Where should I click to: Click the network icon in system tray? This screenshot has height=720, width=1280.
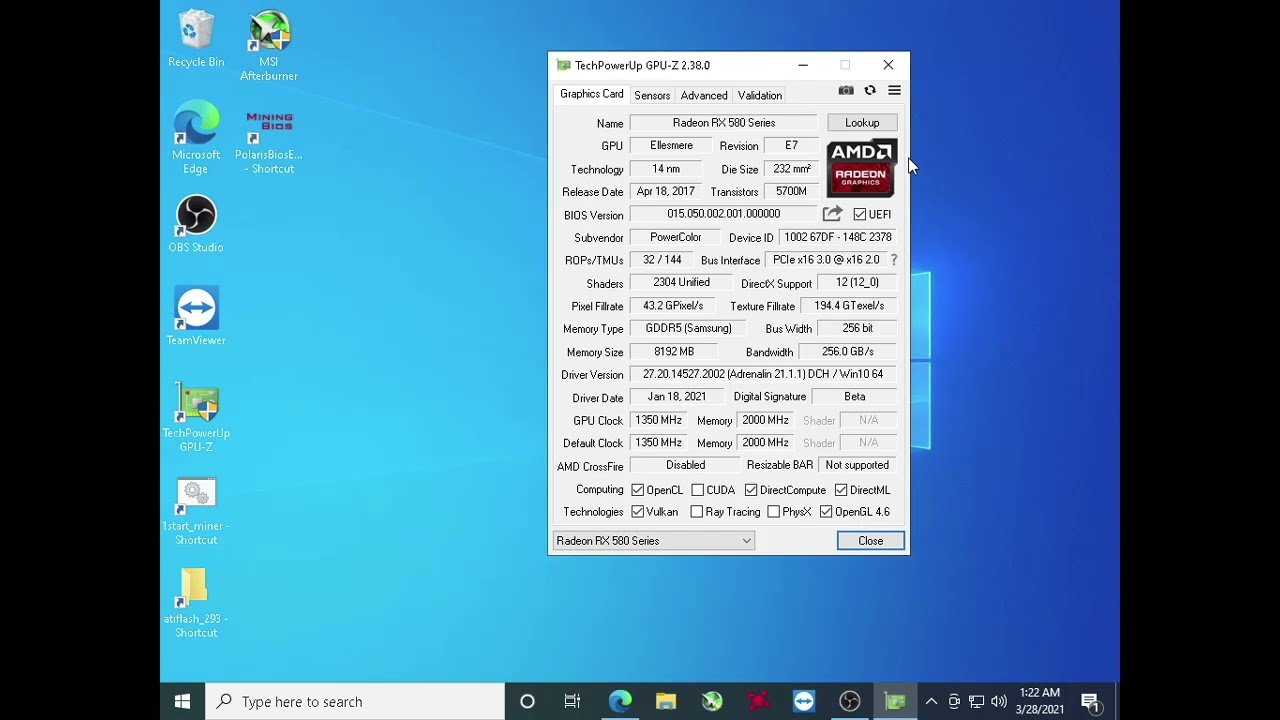pos(976,702)
